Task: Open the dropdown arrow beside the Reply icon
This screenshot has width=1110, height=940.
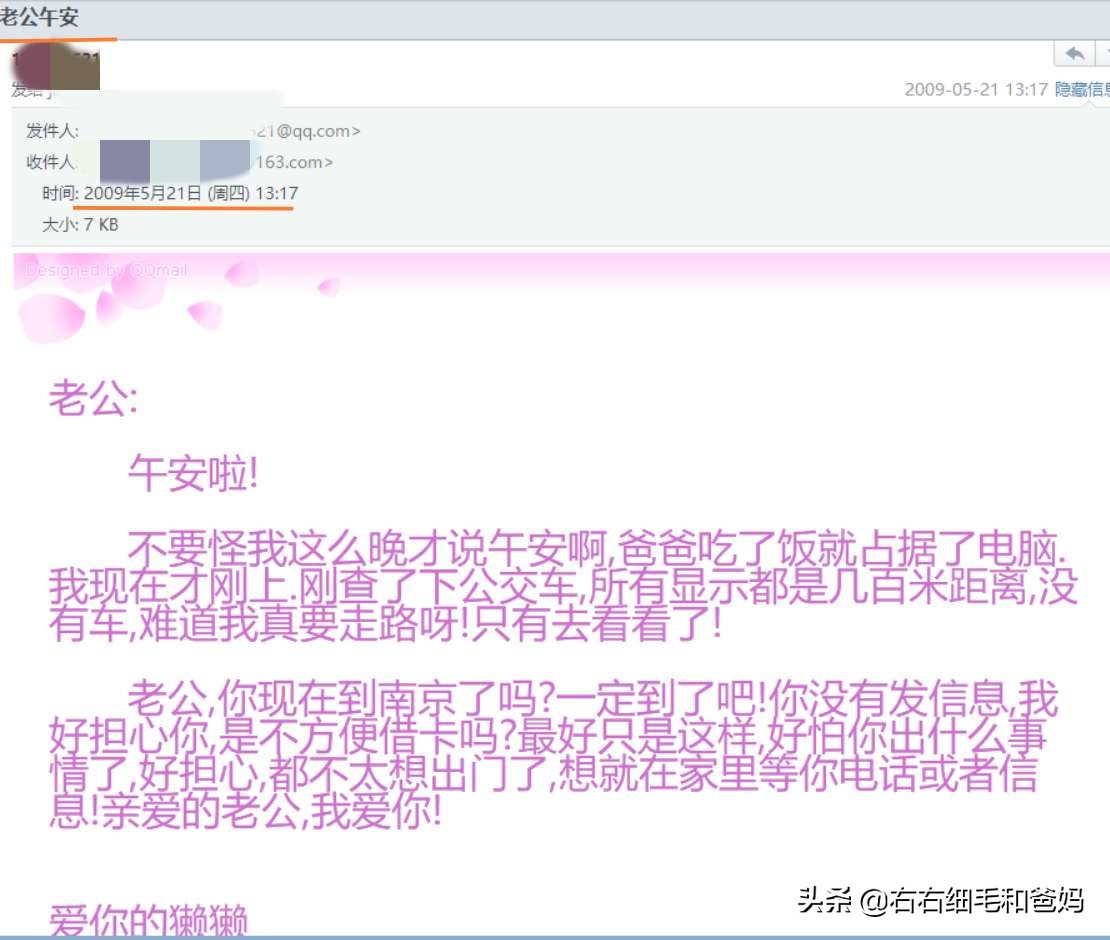Action: point(1106,53)
